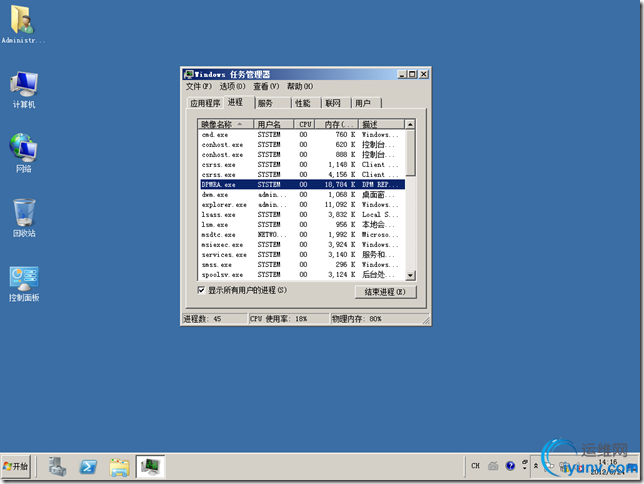The image size is (644, 484).
Task: Switch to the 服务 tab
Action: pyautogui.click(x=272, y=103)
